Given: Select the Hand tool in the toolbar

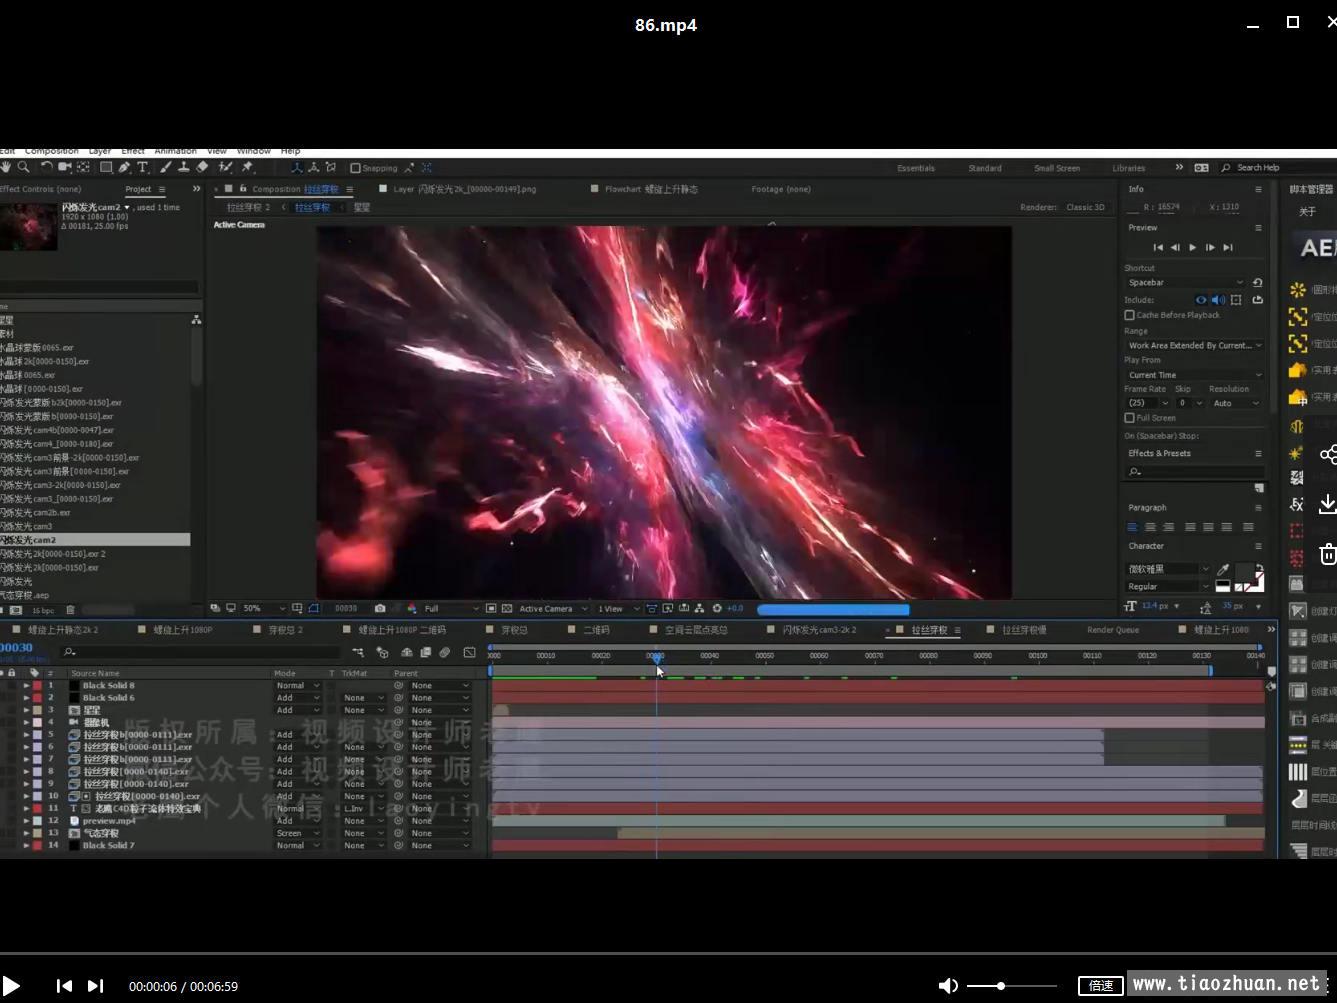Looking at the screenshot, I should (6, 168).
